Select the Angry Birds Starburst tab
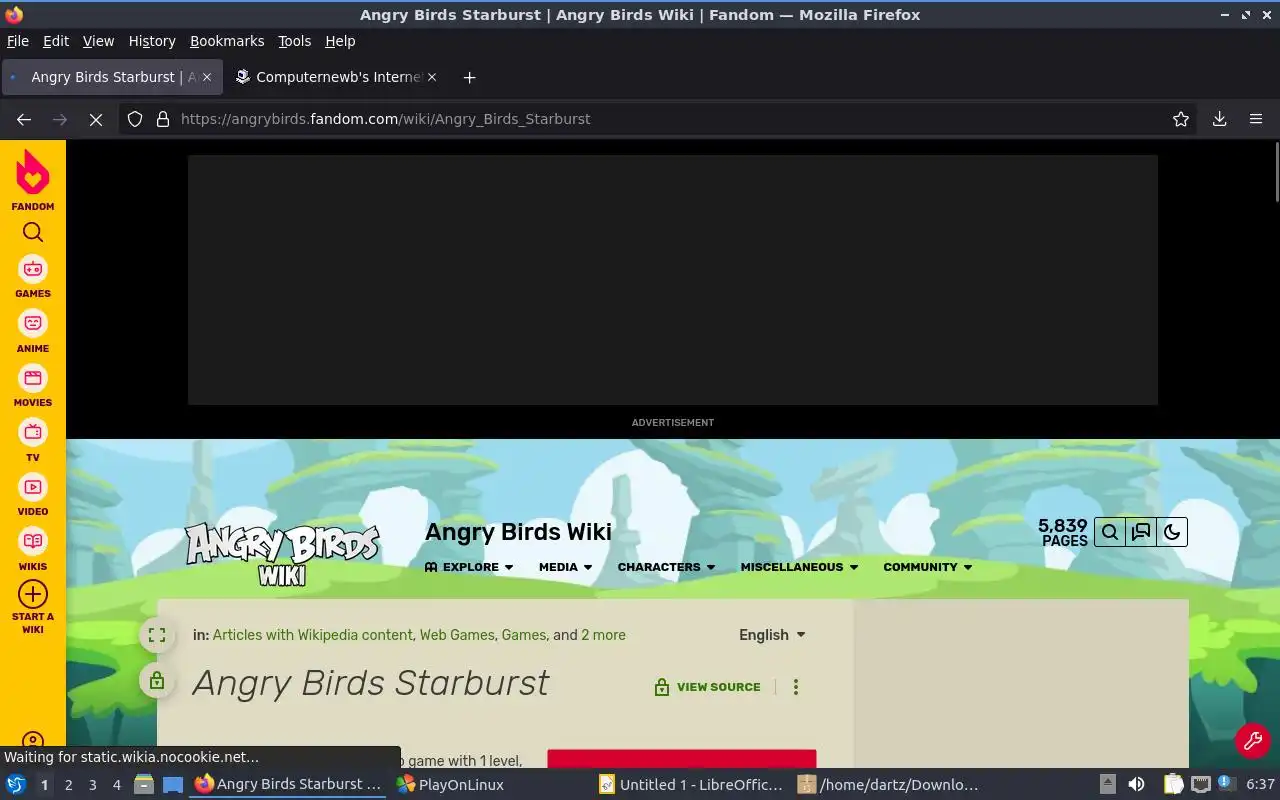 coord(112,77)
